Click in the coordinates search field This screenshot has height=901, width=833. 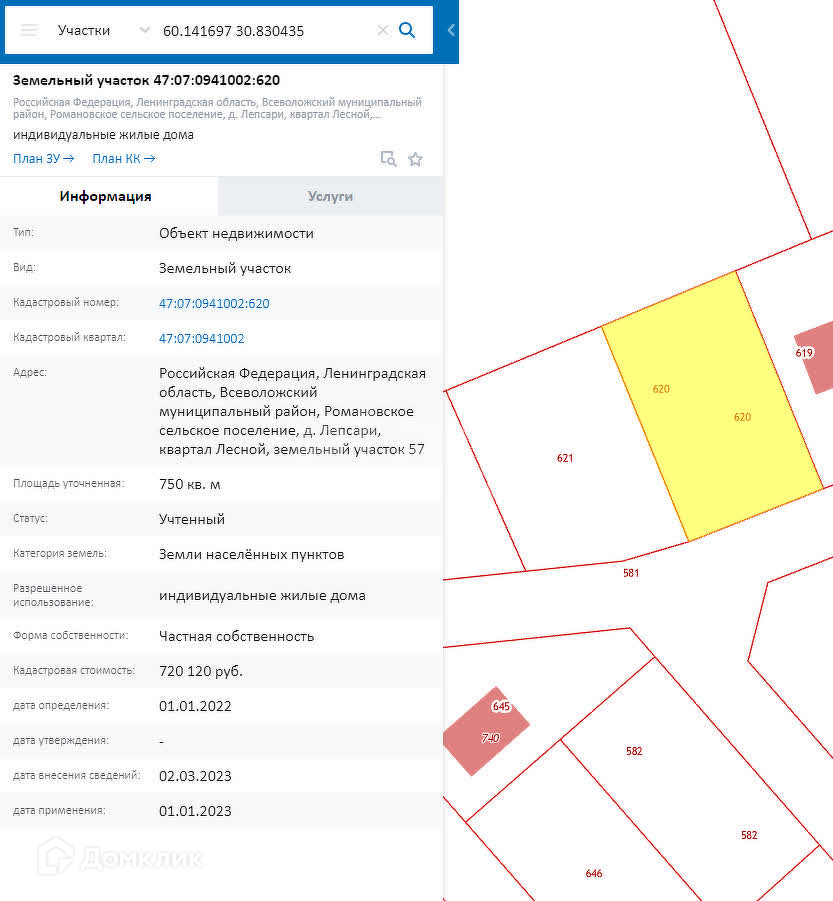click(x=265, y=30)
